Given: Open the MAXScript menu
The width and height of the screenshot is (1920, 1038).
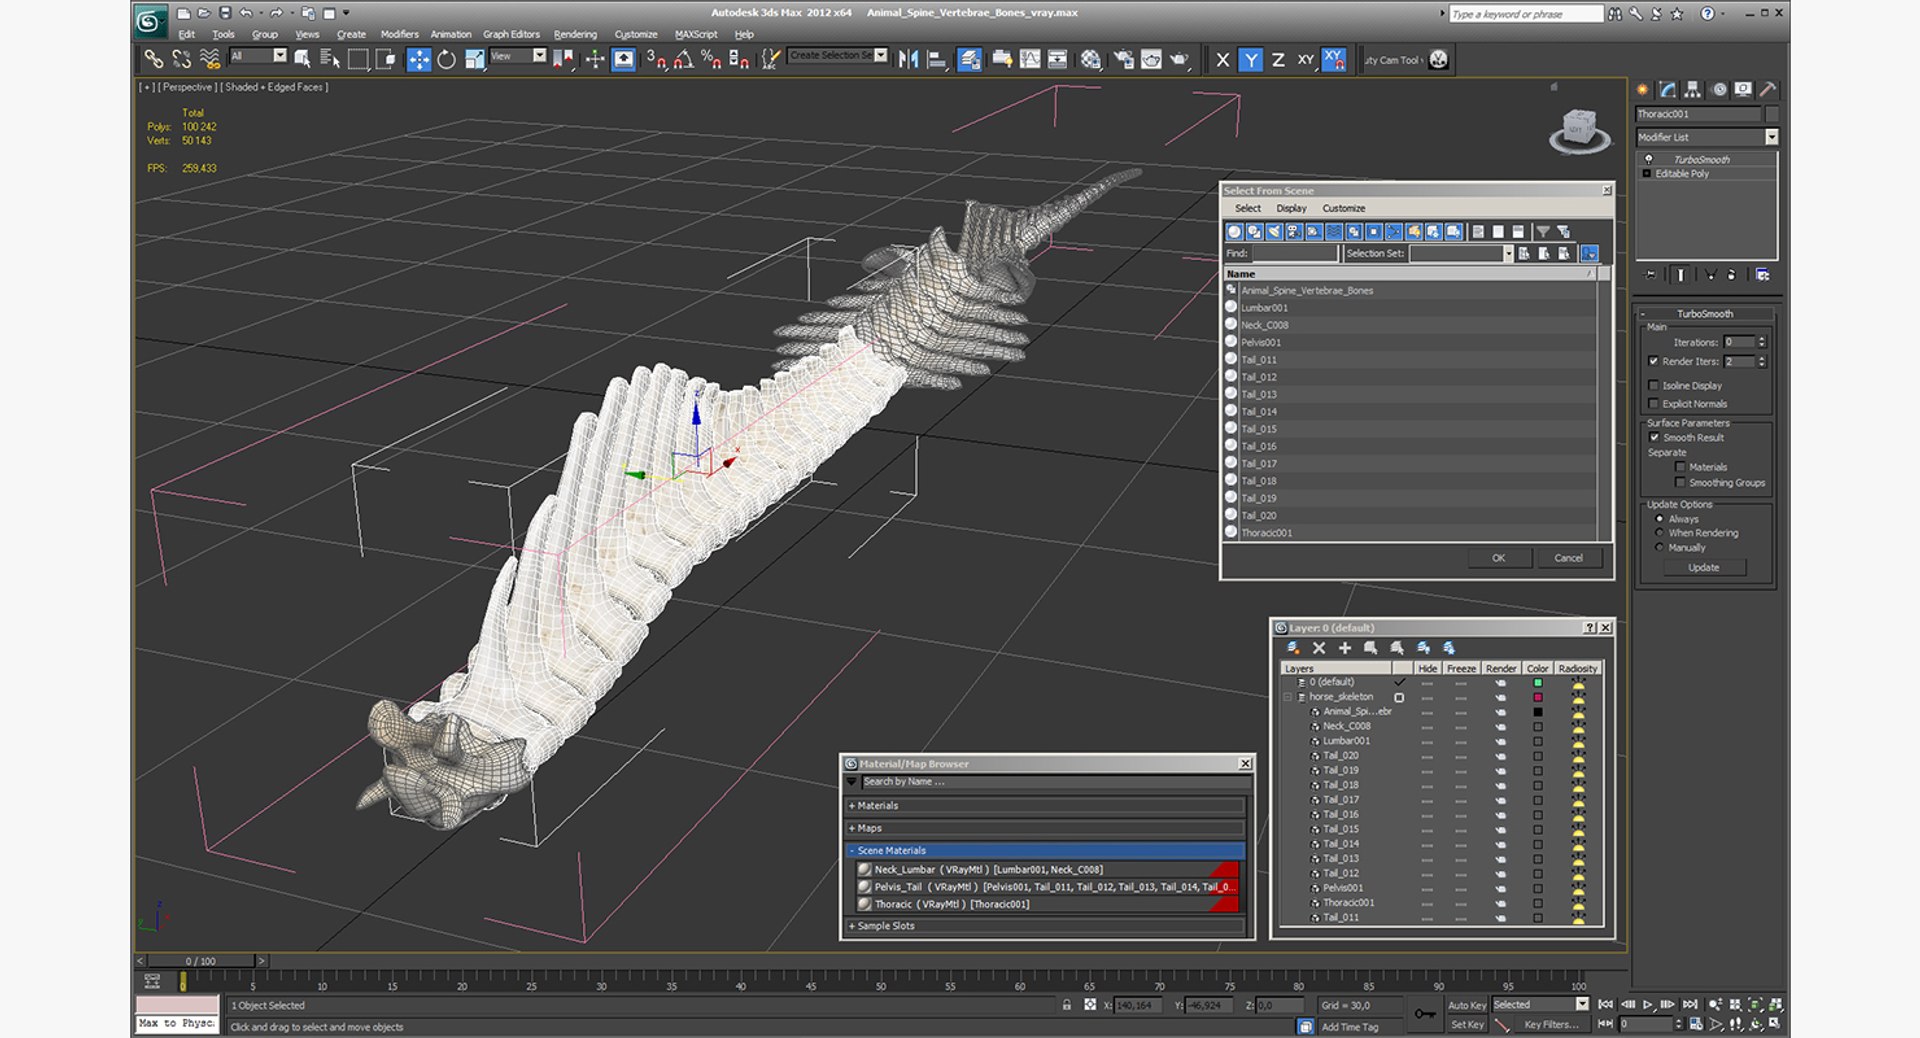Looking at the screenshot, I should click(696, 34).
